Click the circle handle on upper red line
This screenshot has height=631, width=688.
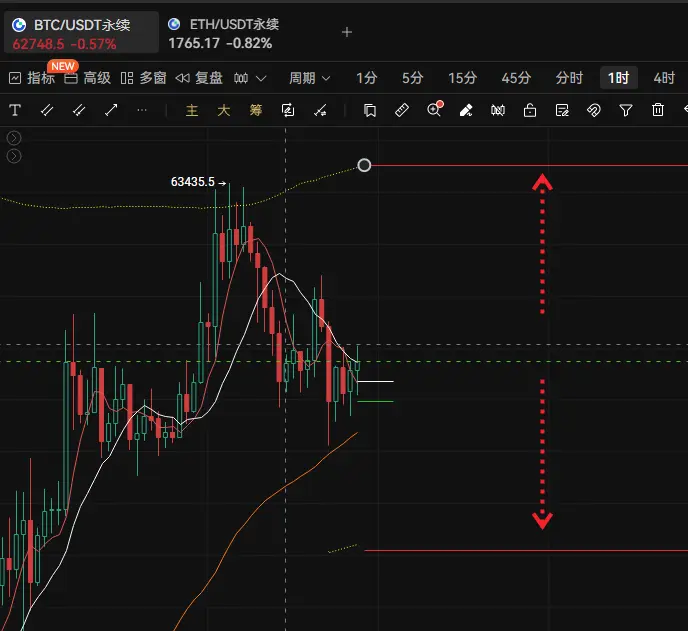tap(364, 165)
